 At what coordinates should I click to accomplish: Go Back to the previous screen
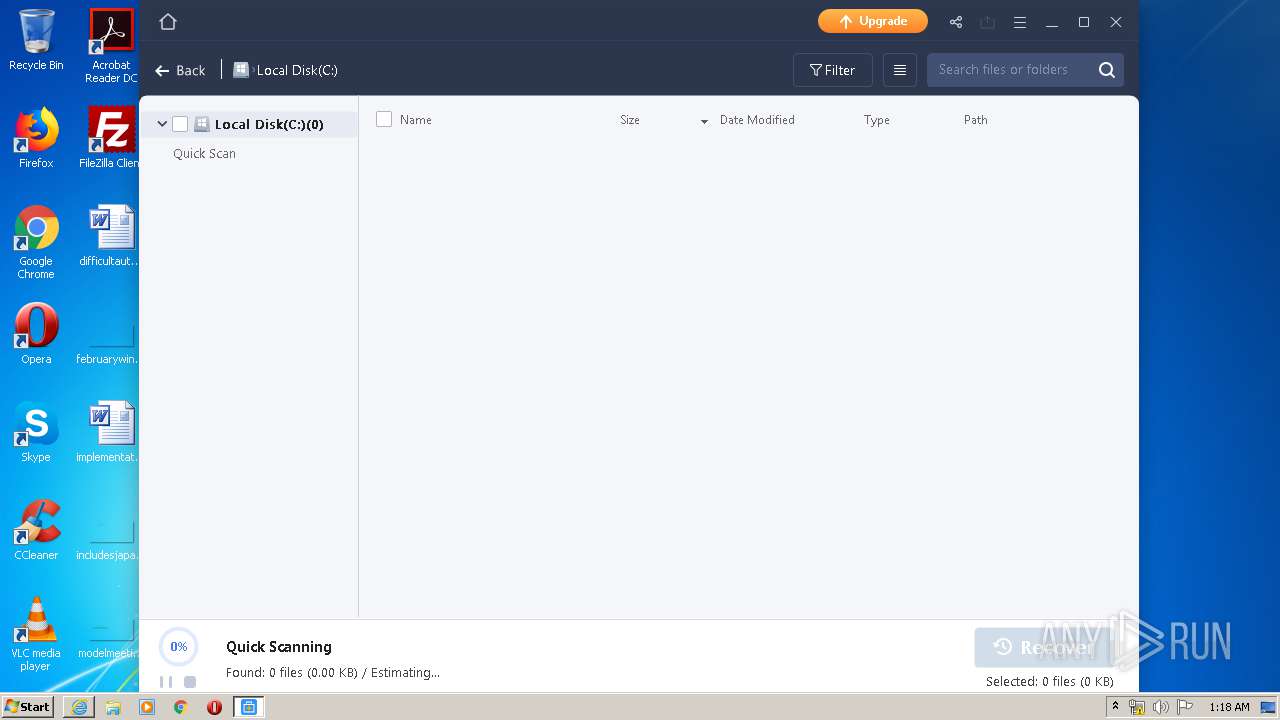[180, 70]
